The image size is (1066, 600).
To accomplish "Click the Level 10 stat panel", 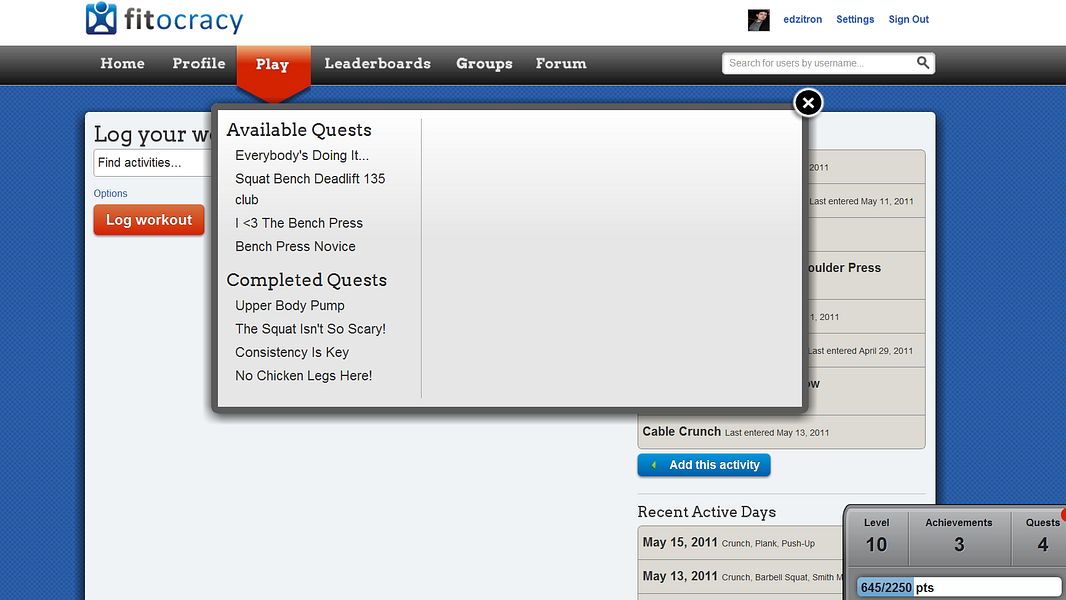I will coord(876,536).
